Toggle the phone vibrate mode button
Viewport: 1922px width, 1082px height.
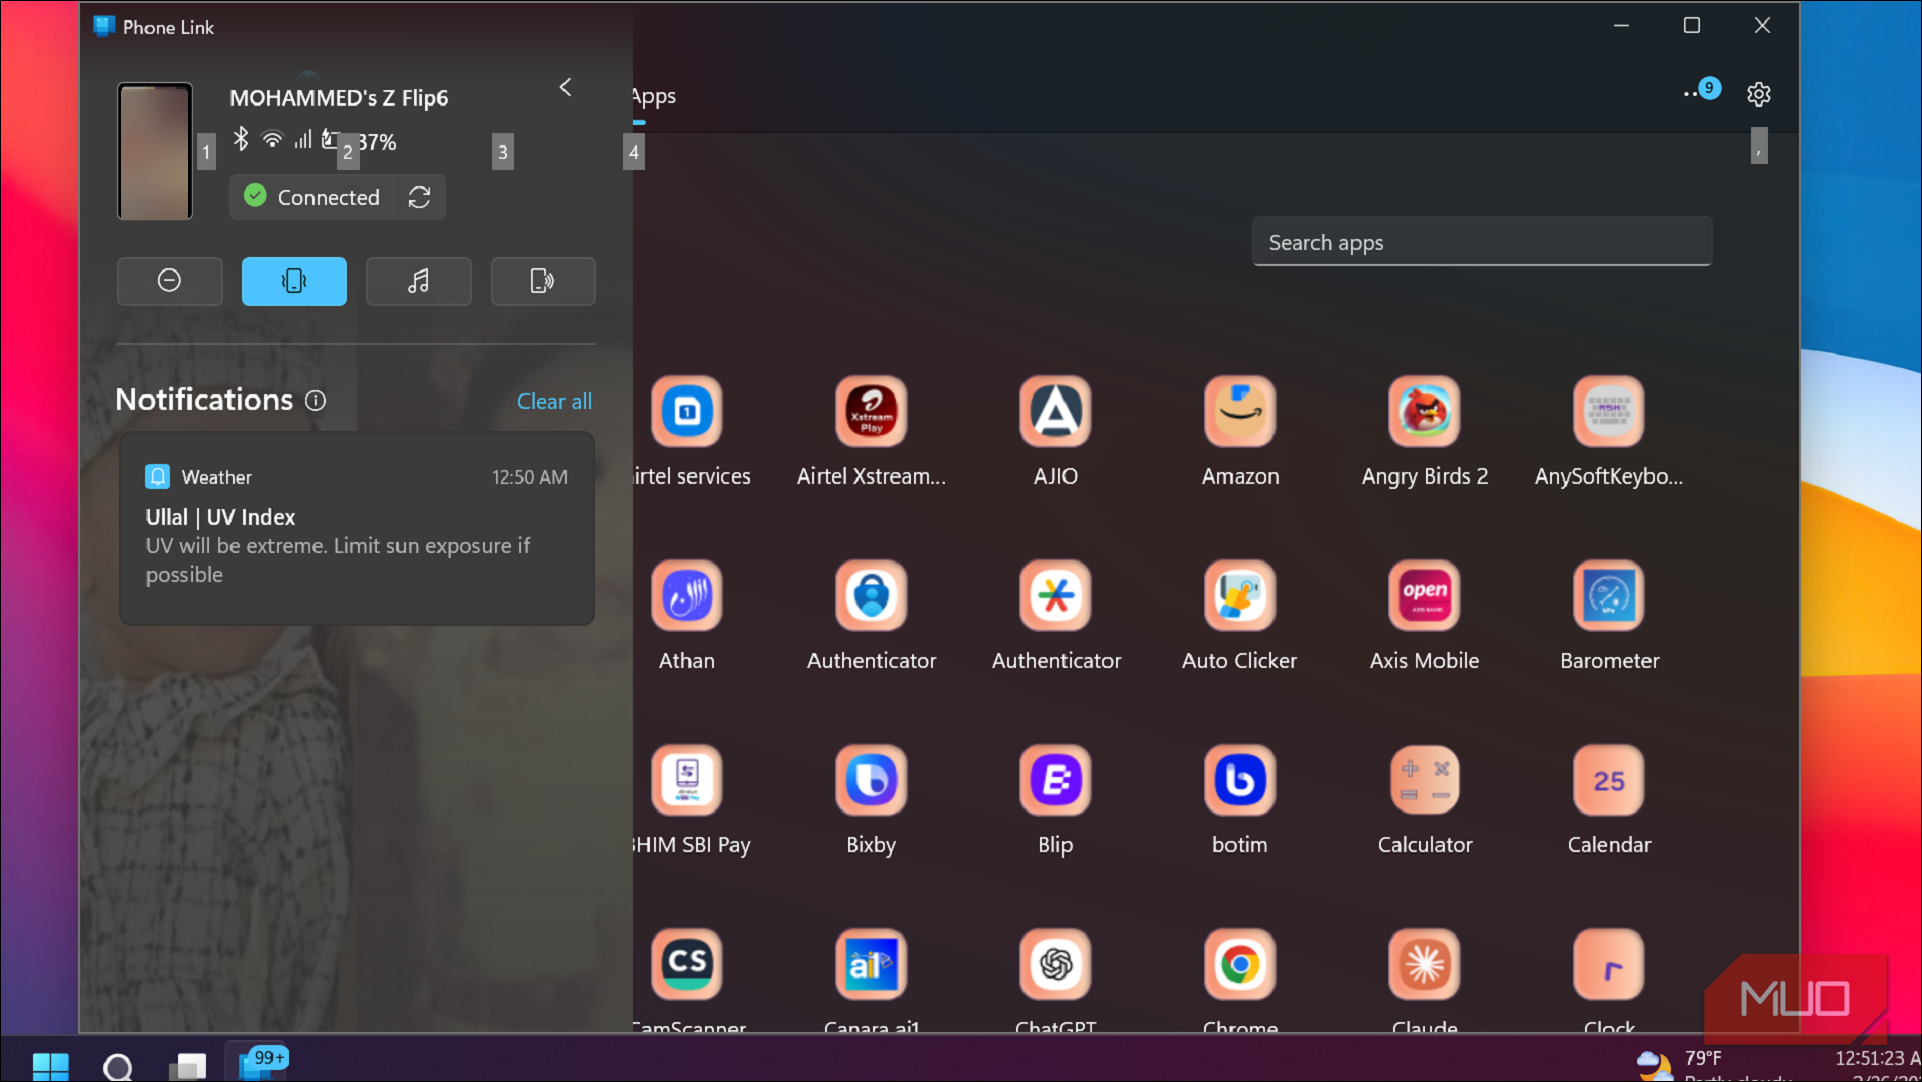point(294,281)
